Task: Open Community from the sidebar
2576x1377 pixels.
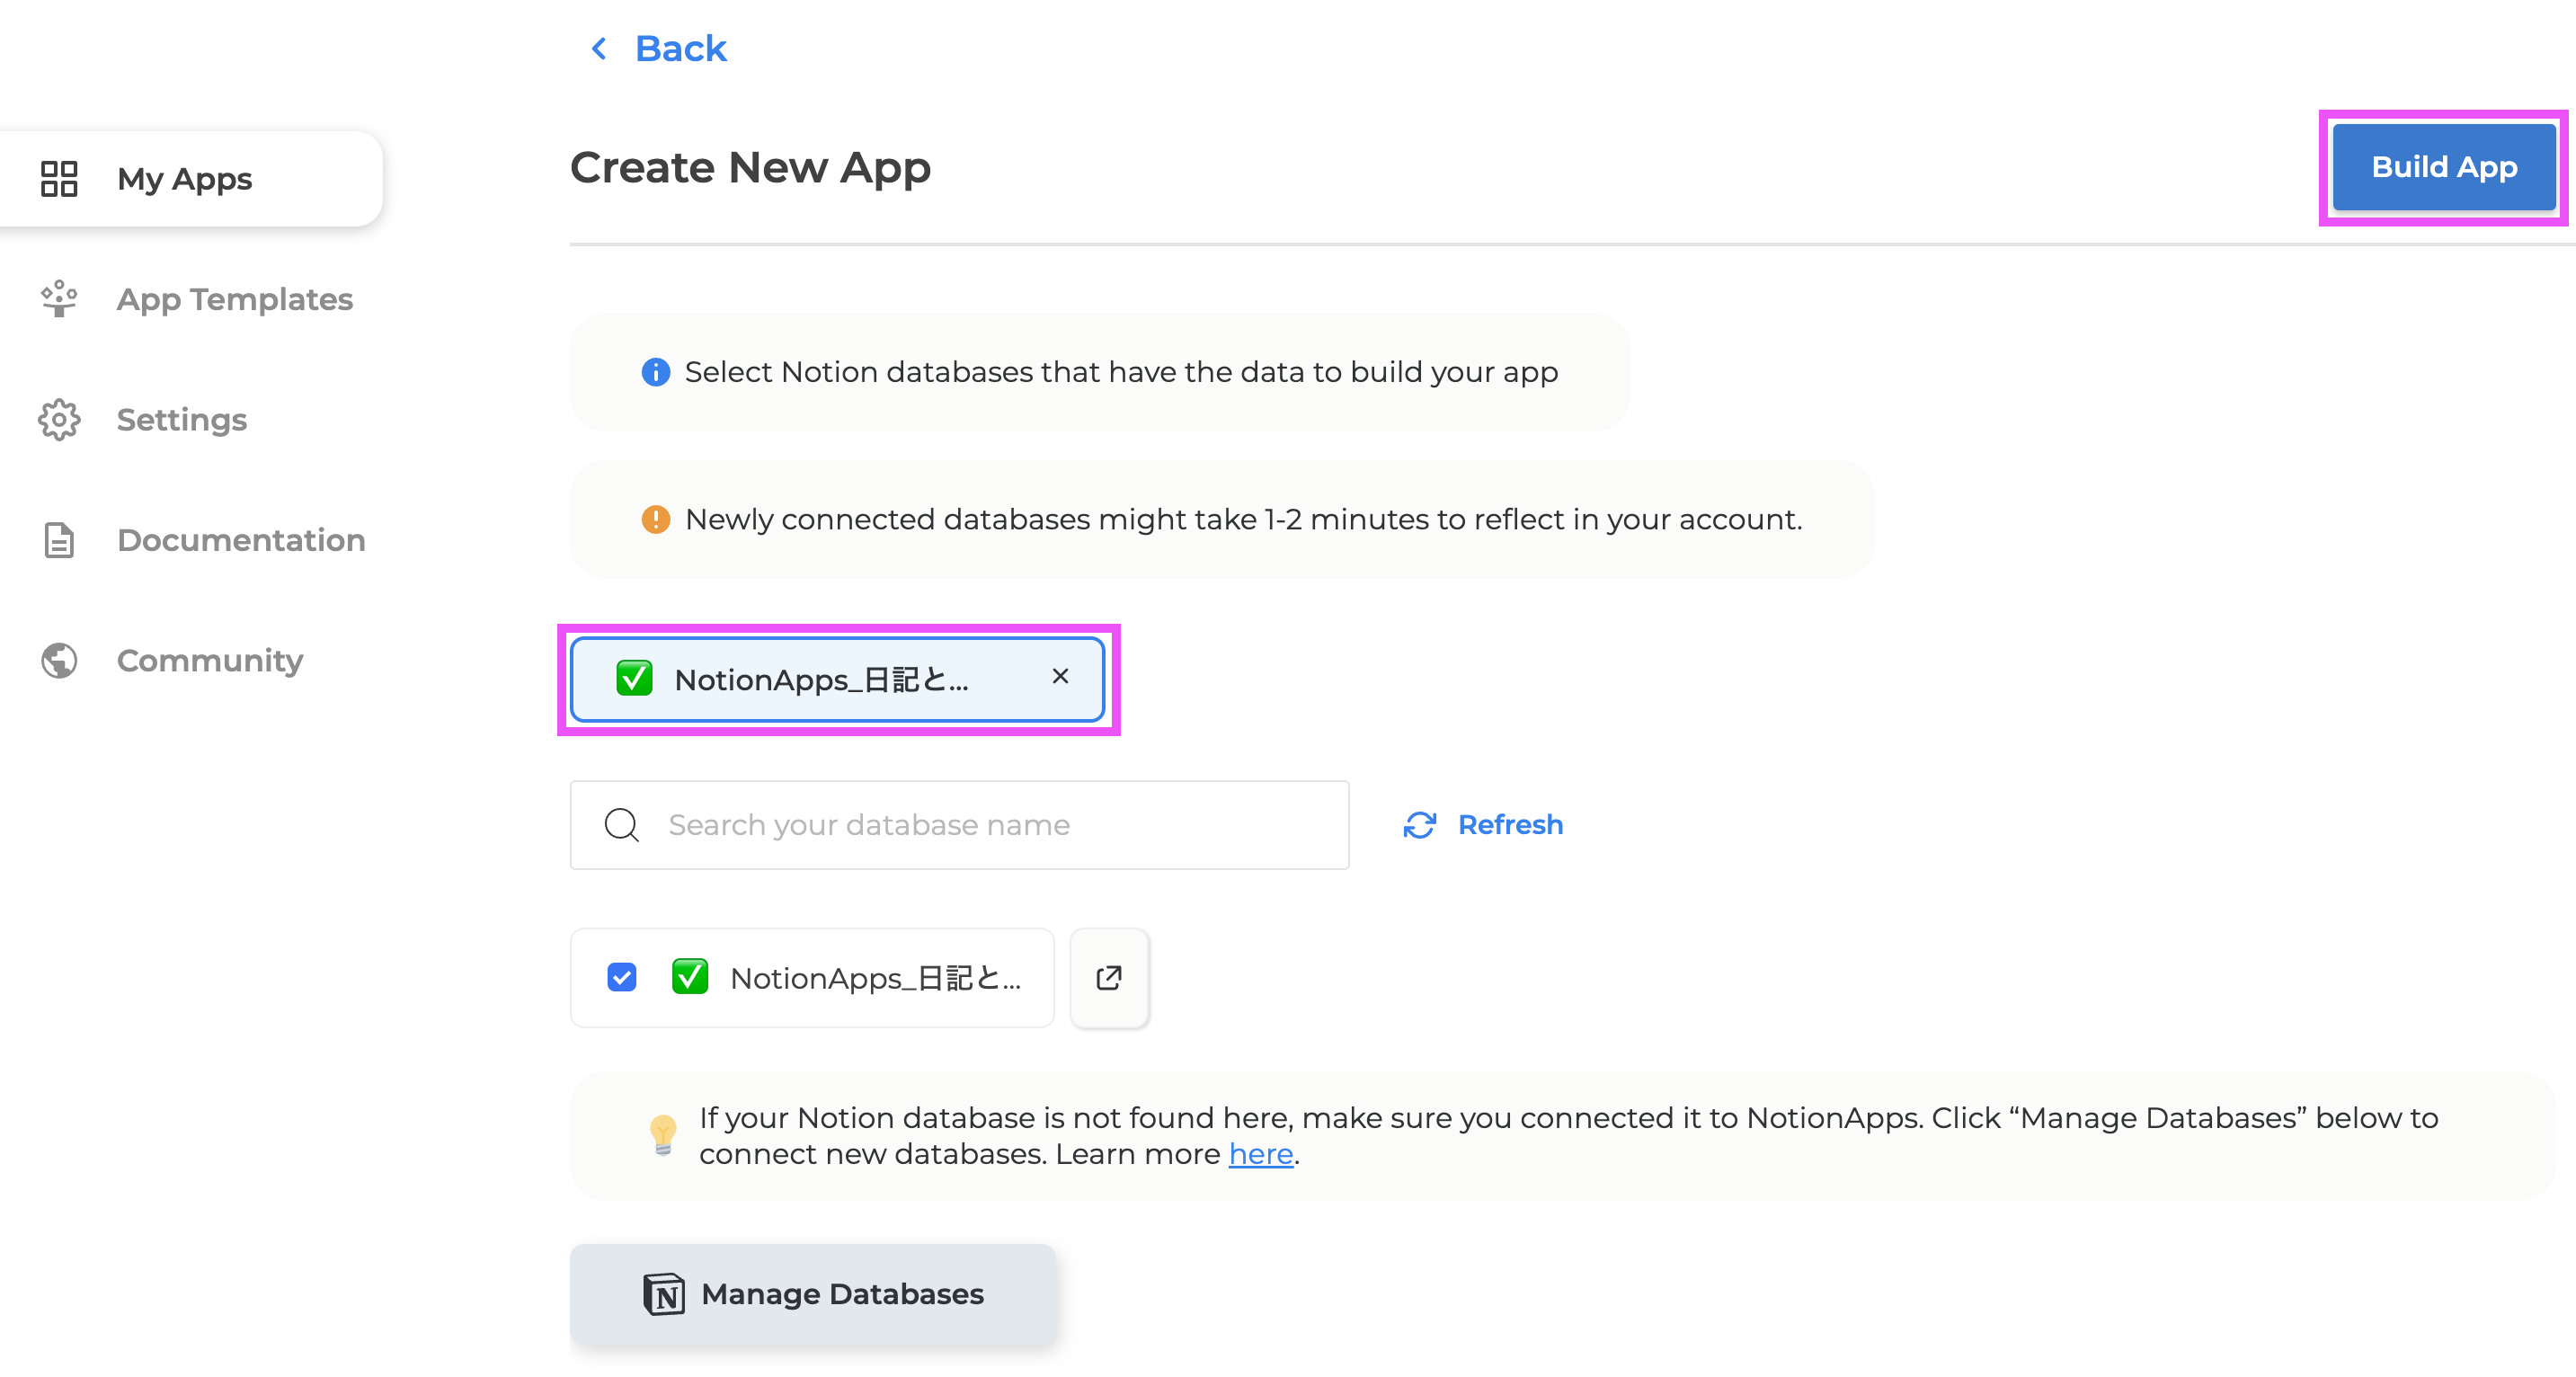Action: click(x=210, y=660)
